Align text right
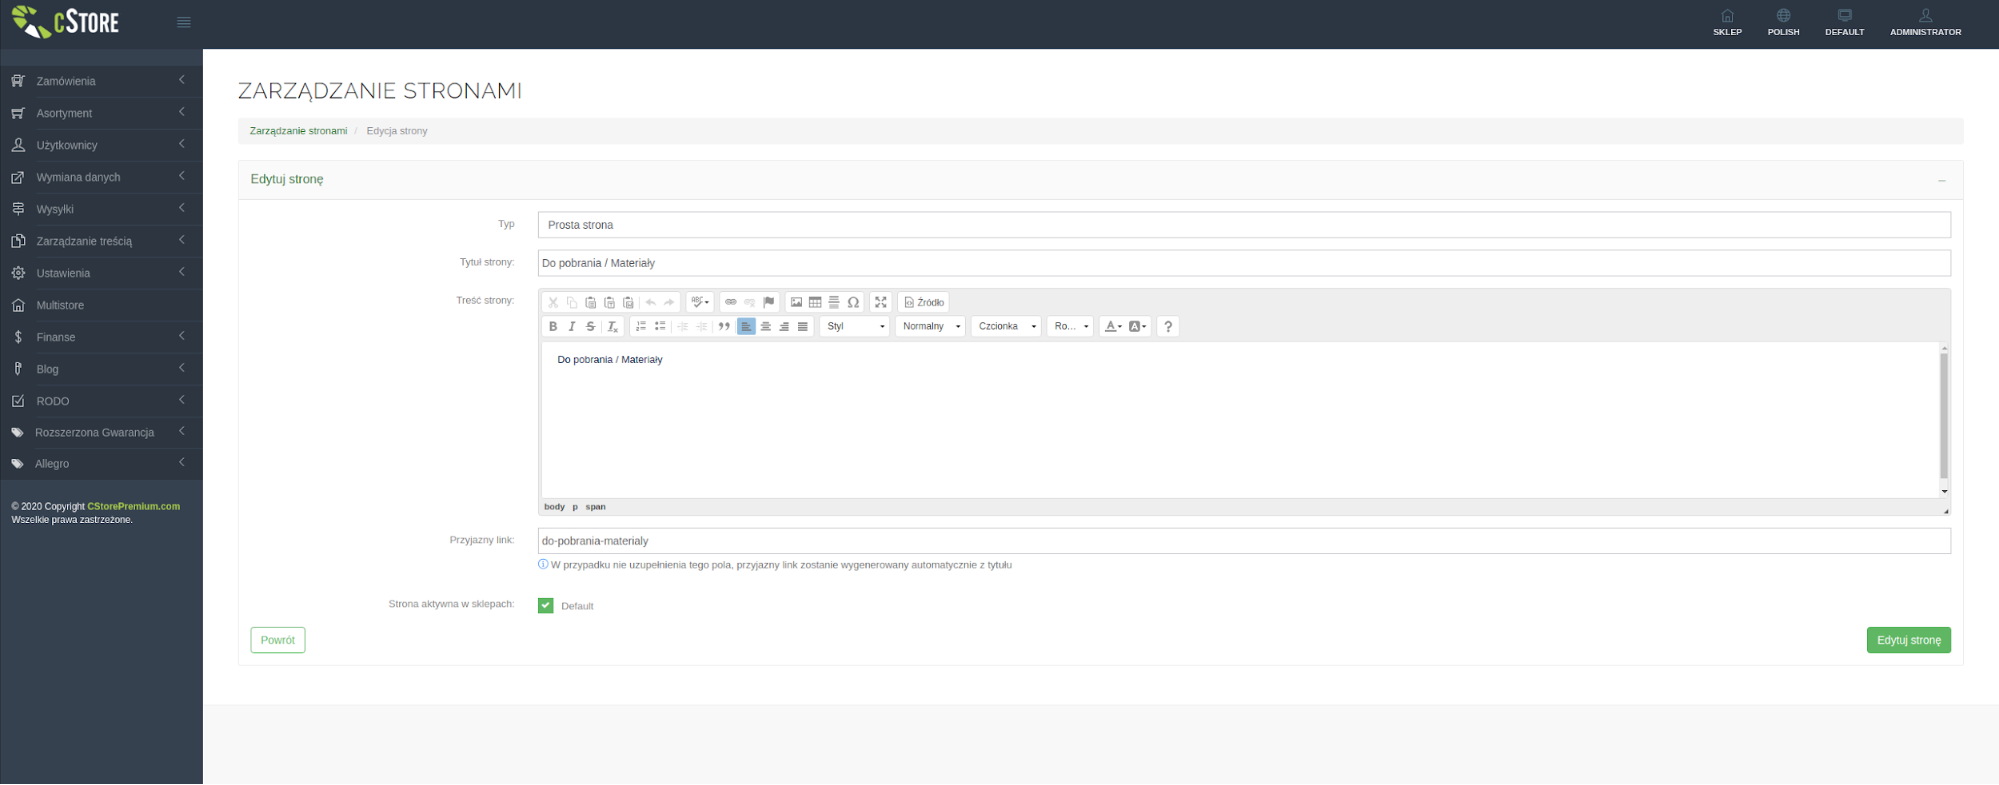This screenshot has height=785, width=1999. coord(784,326)
